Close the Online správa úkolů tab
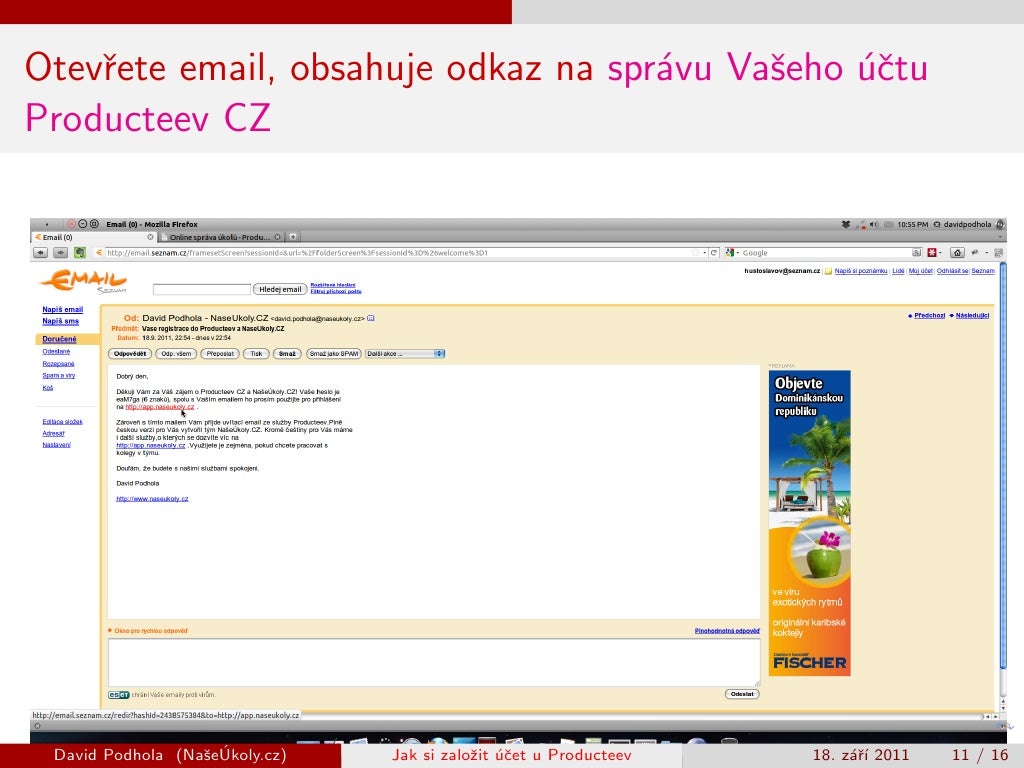 [x=278, y=237]
